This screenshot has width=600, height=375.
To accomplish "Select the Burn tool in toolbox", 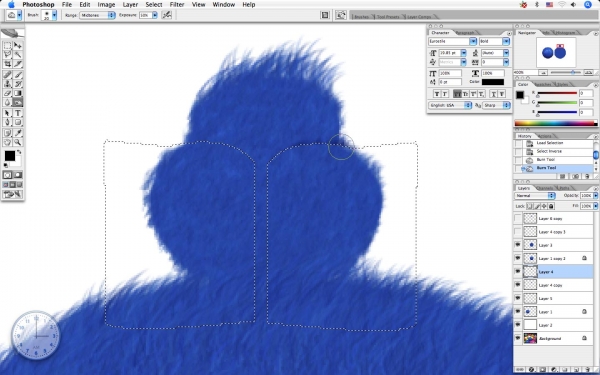I will pos(18,102).
